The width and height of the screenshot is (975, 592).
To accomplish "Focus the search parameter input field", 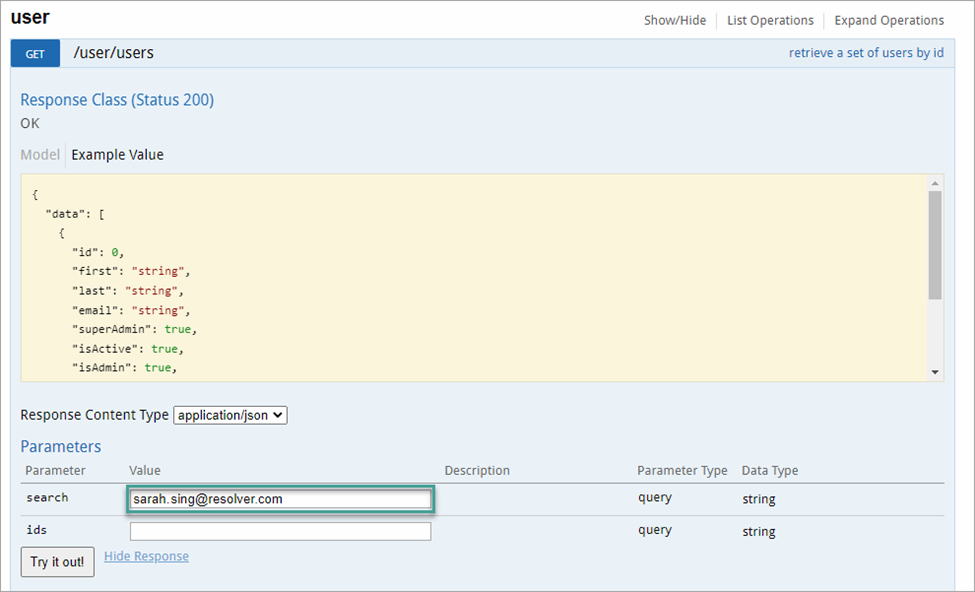I will click(x=280, y=499).
